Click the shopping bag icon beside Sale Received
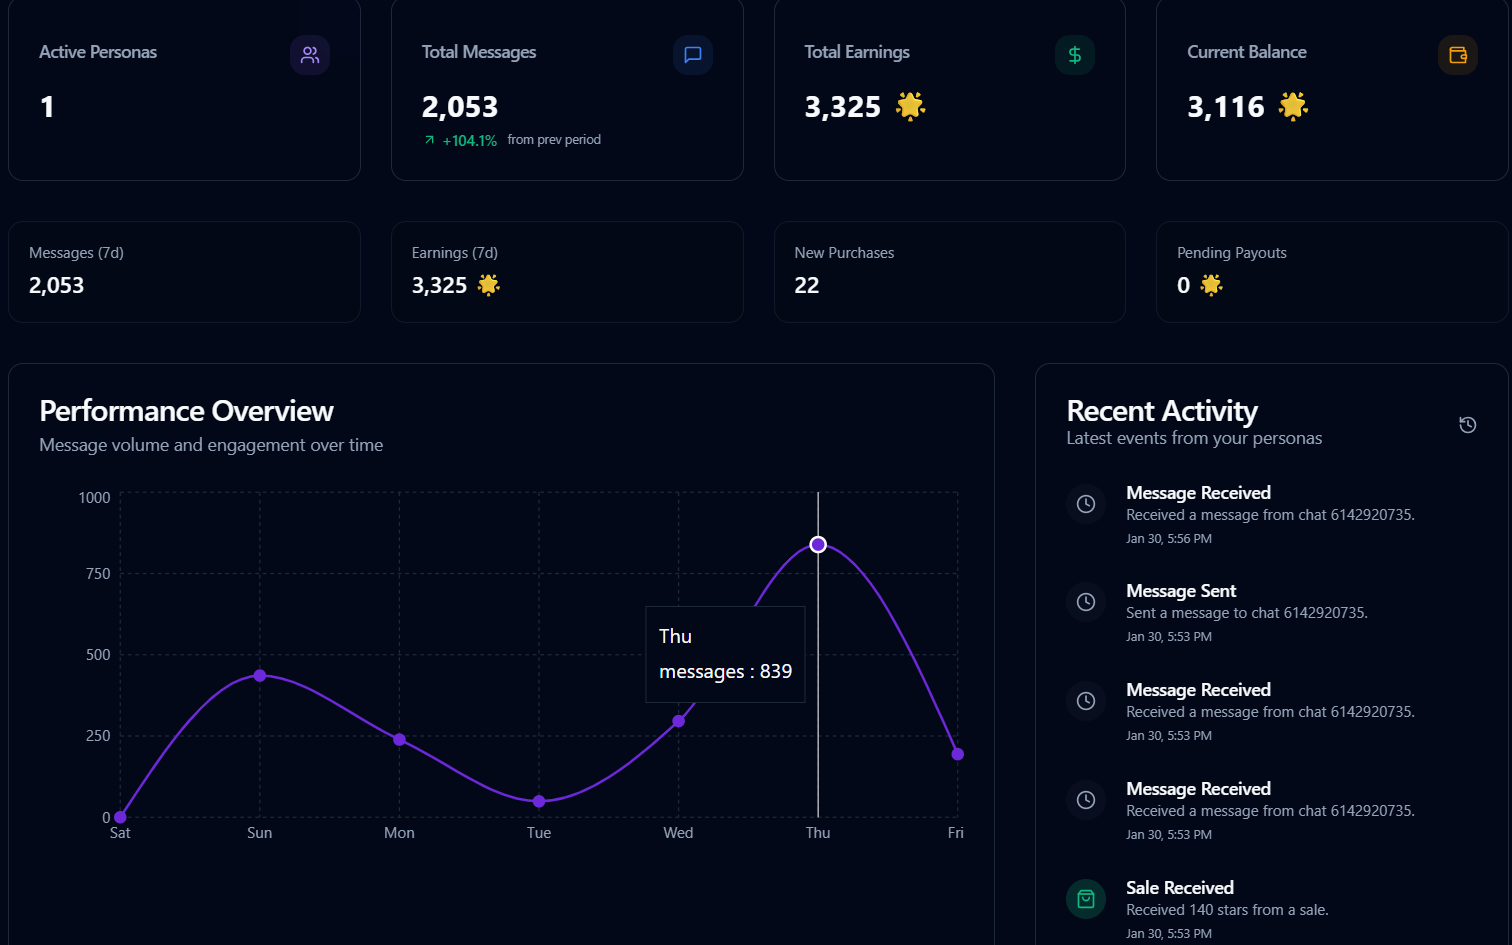The width and height of the screenshot is (1512, 945). point(1086,899)
